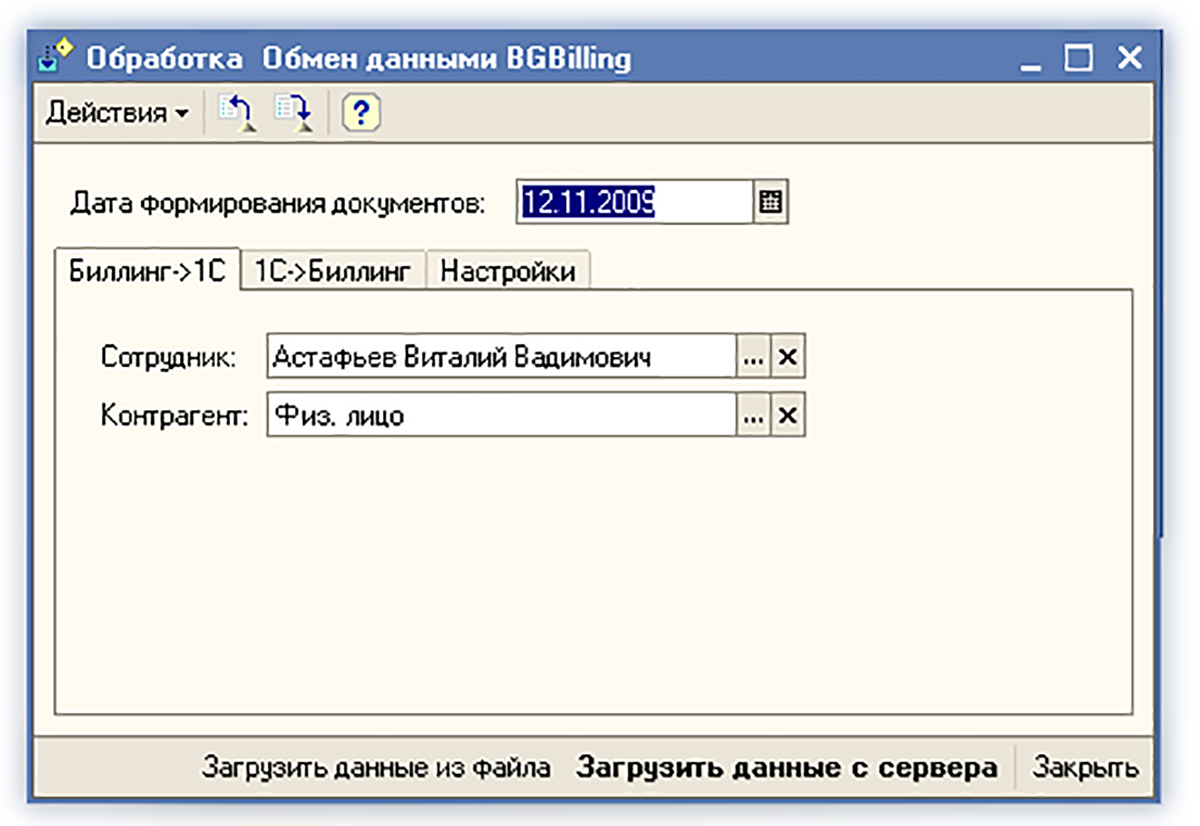Click the restore saved values toolbar icon
The image size is (1200, 826).
236,113
